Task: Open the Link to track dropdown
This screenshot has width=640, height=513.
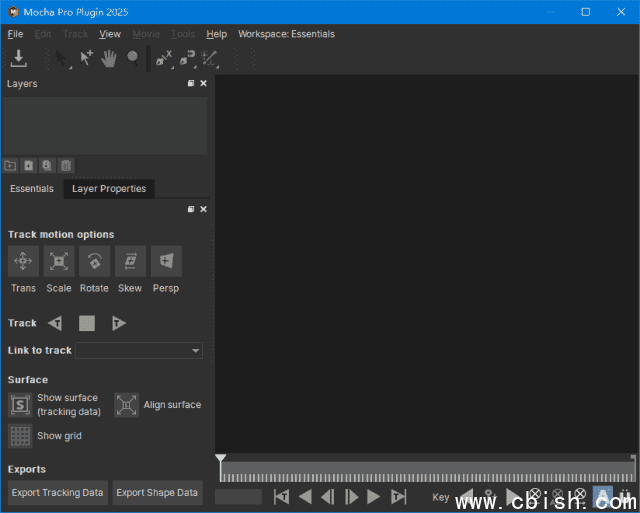Action: click(x=139, y=351)
